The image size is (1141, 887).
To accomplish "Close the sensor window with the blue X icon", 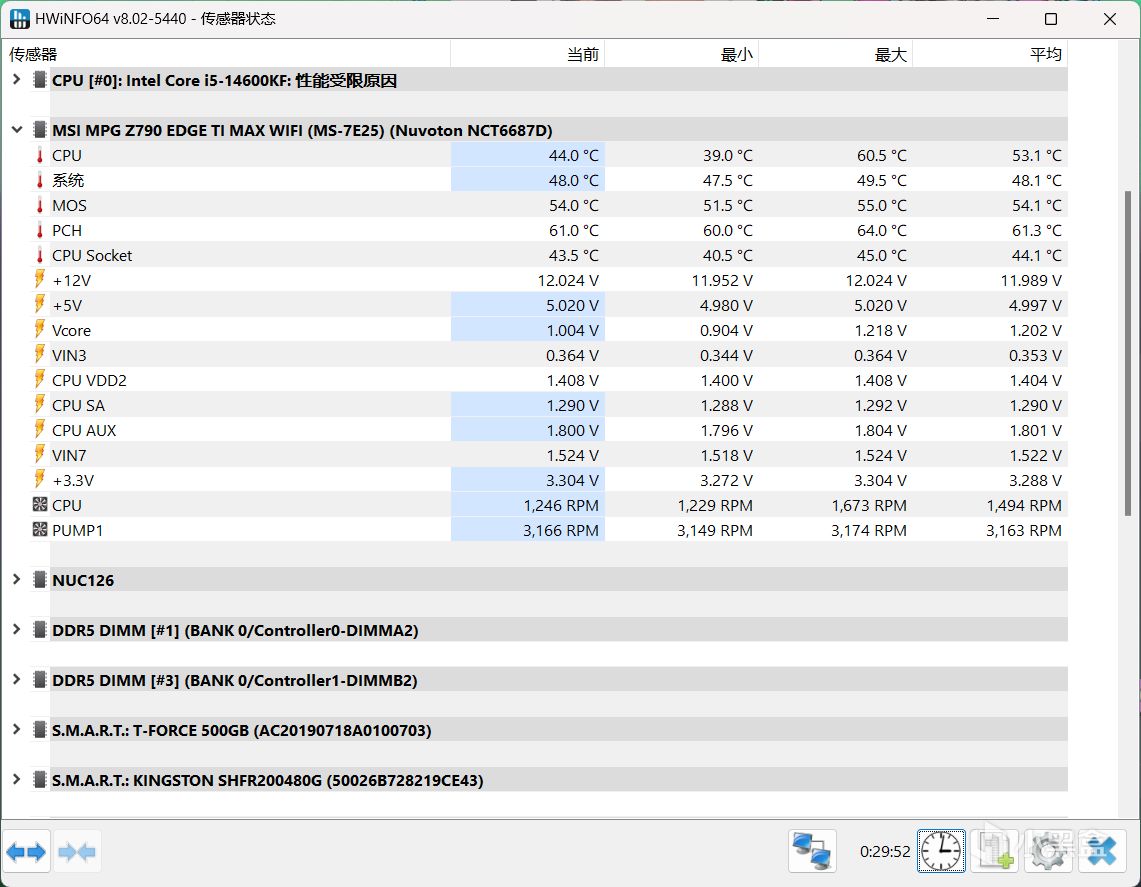I will 1102,851.
